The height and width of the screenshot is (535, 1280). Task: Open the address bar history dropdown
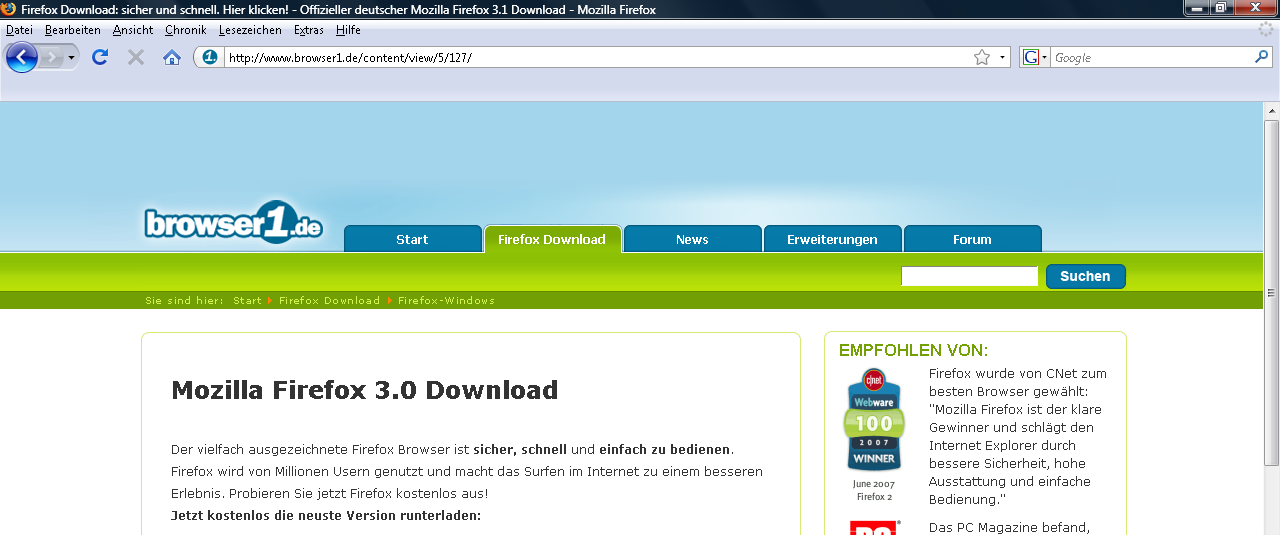coord(1002,57)
